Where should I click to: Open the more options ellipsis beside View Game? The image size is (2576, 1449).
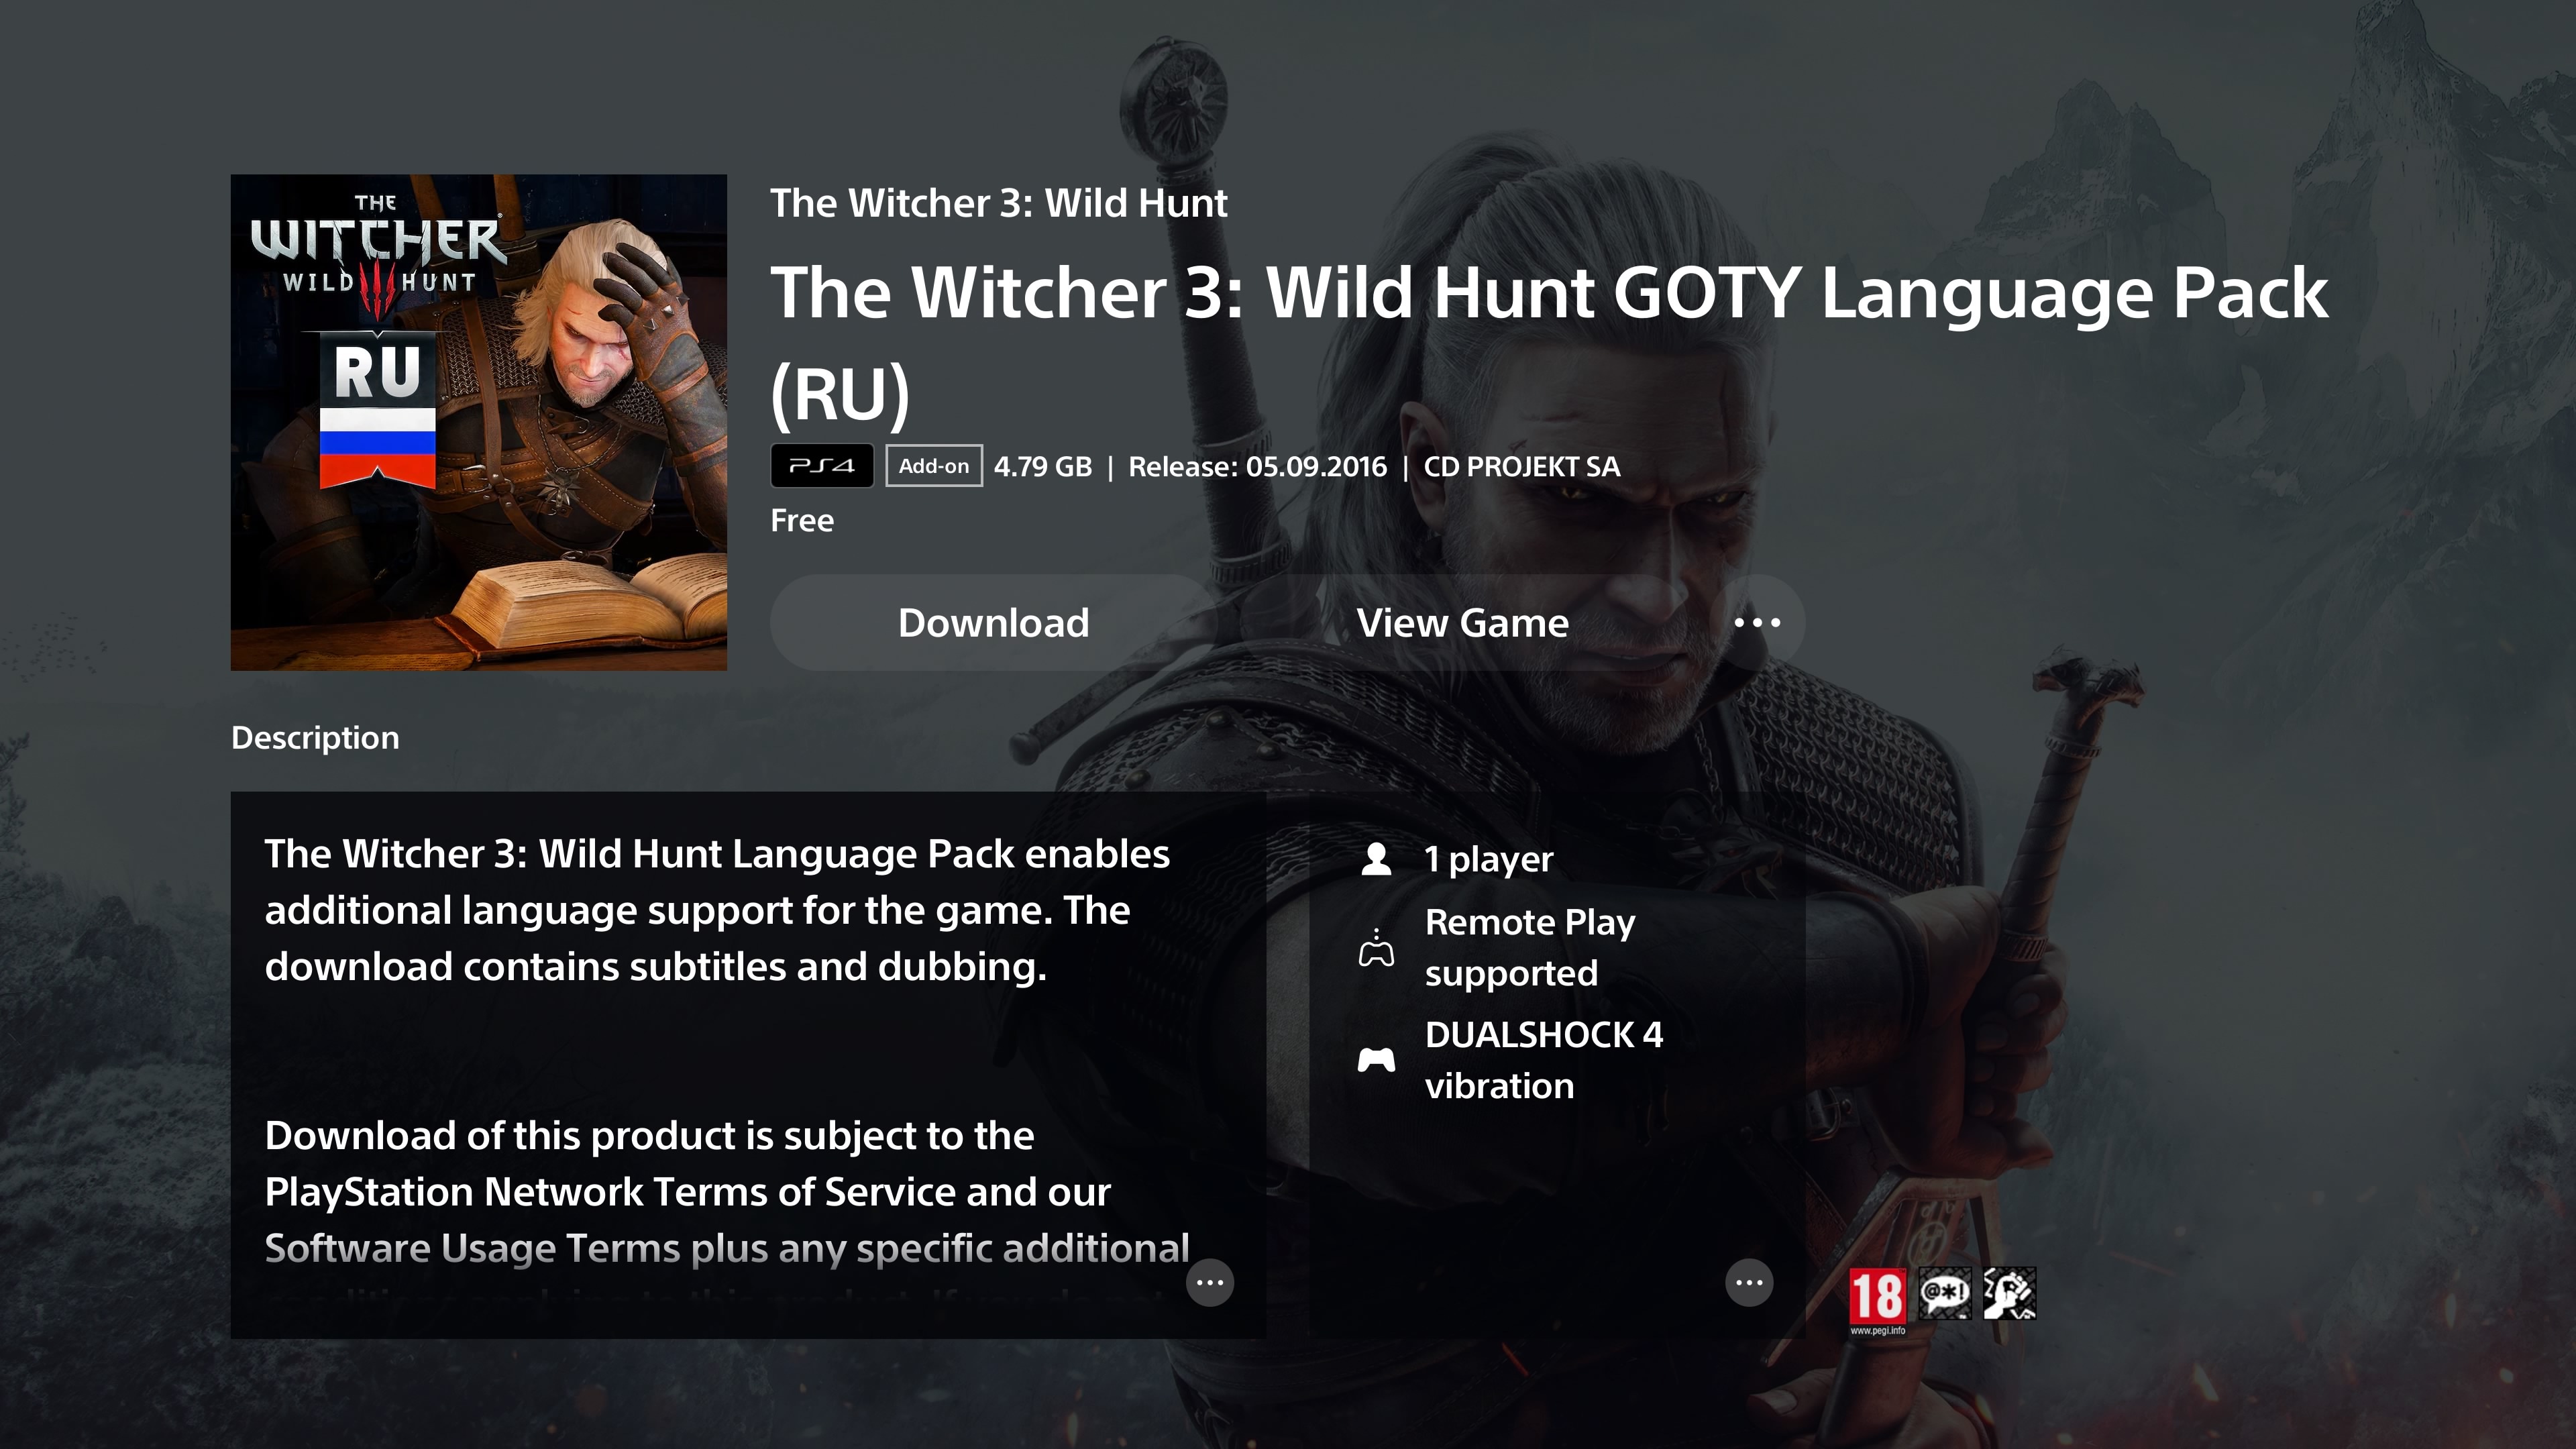pos(1757,622)
